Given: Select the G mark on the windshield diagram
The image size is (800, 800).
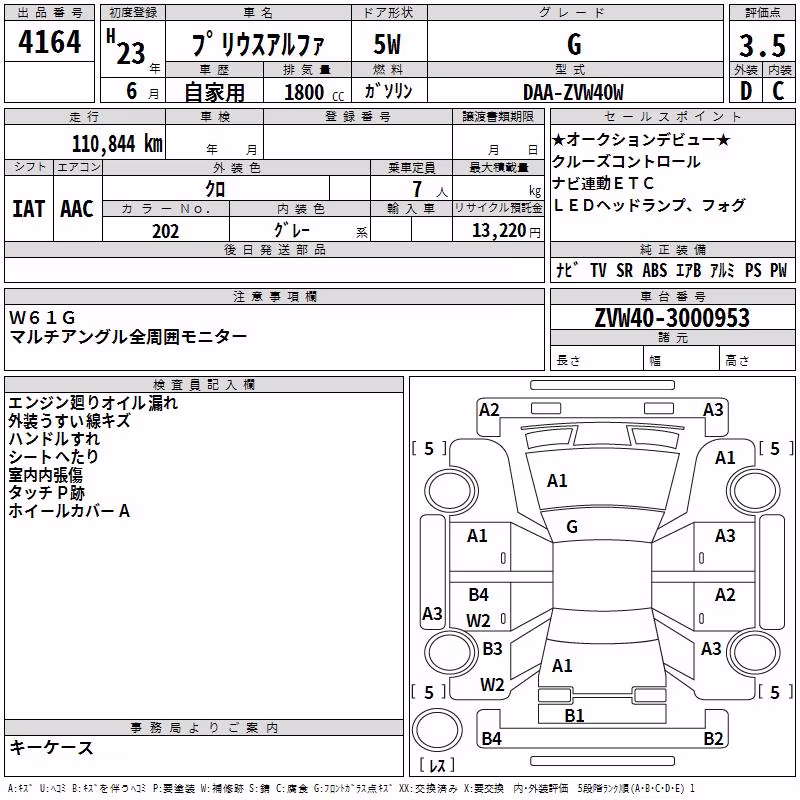Looking at the screenshot, I should [x=572, y=527].
